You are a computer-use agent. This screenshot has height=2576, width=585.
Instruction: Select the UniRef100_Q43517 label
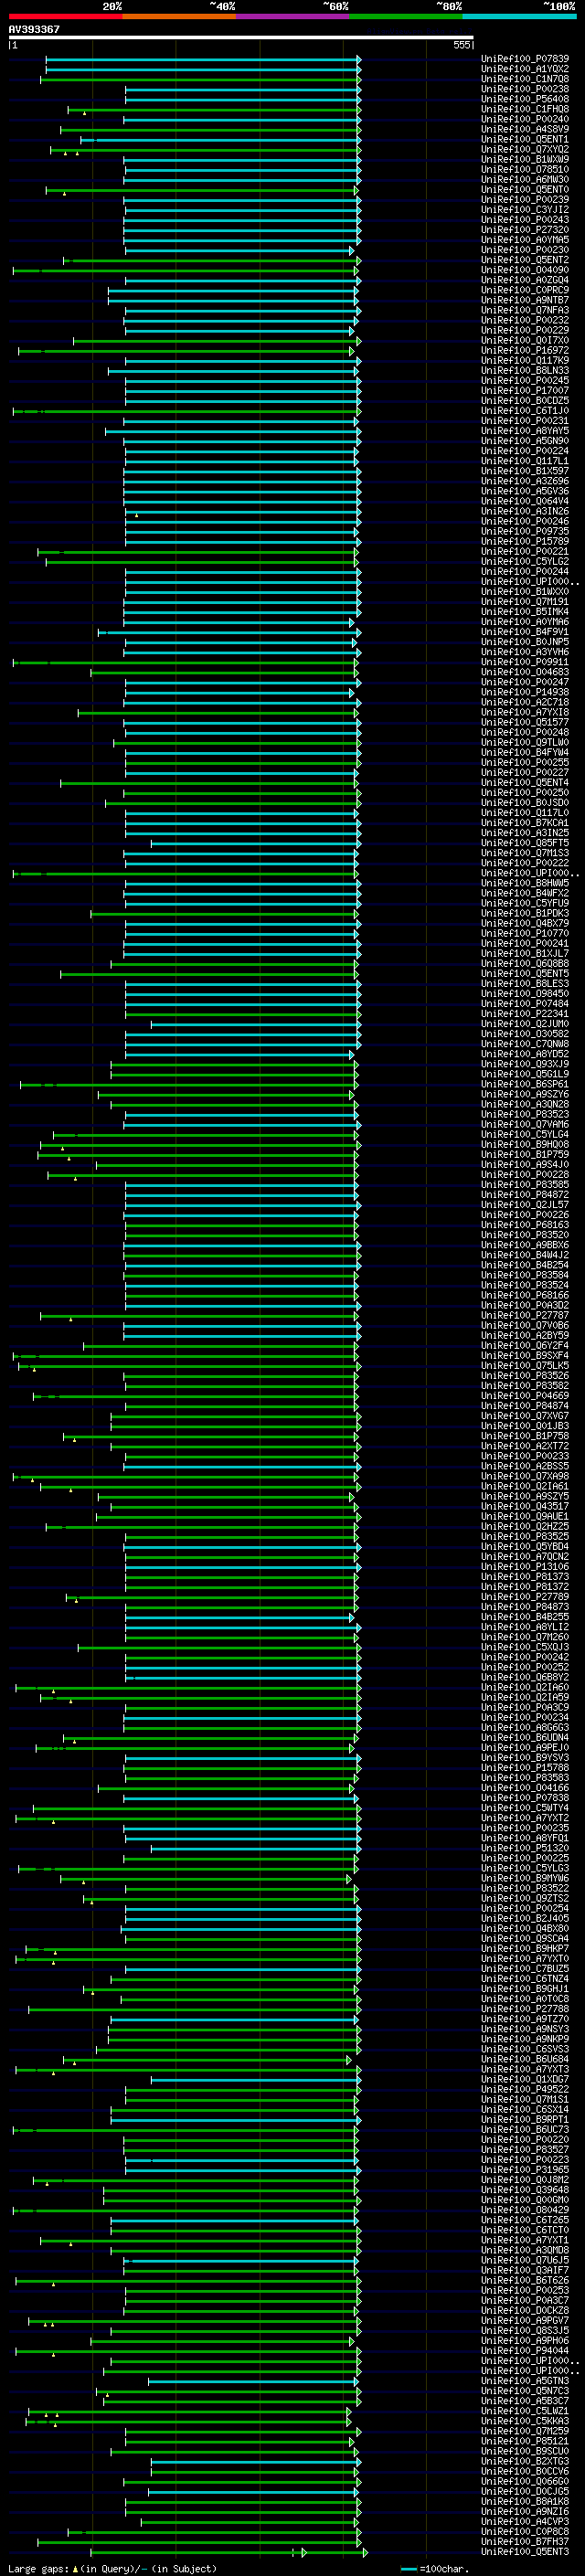tap(525, 1506)
